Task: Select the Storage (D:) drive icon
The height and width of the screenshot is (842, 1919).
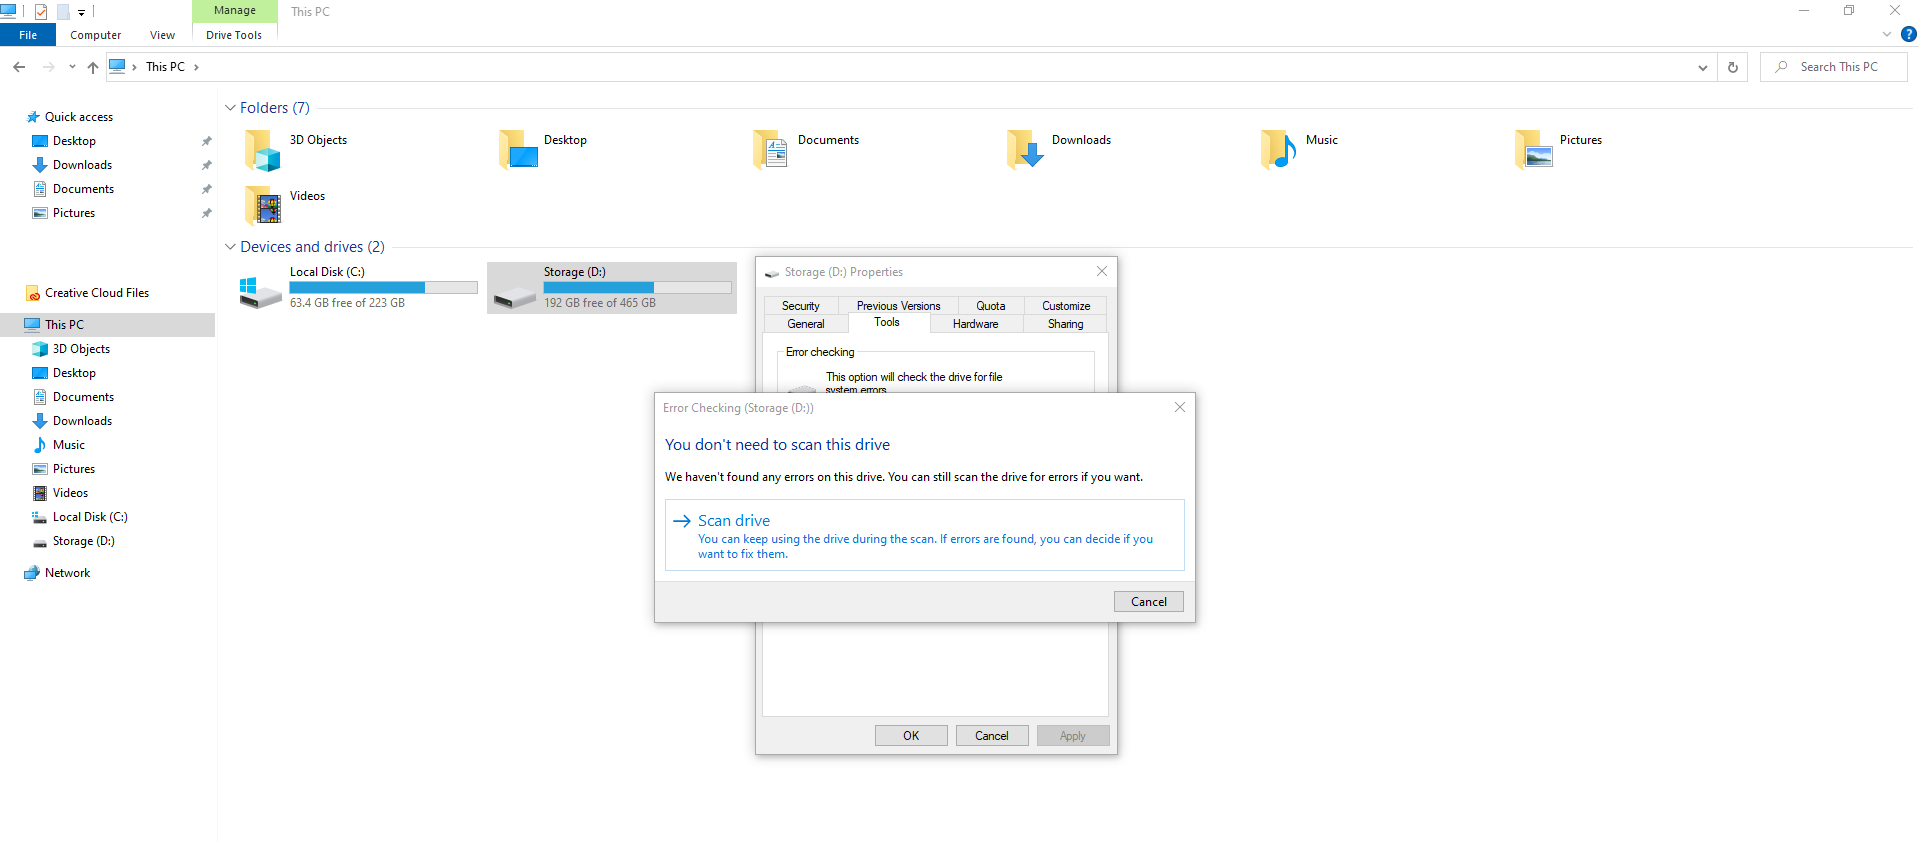Action: [x=515, y=297]
